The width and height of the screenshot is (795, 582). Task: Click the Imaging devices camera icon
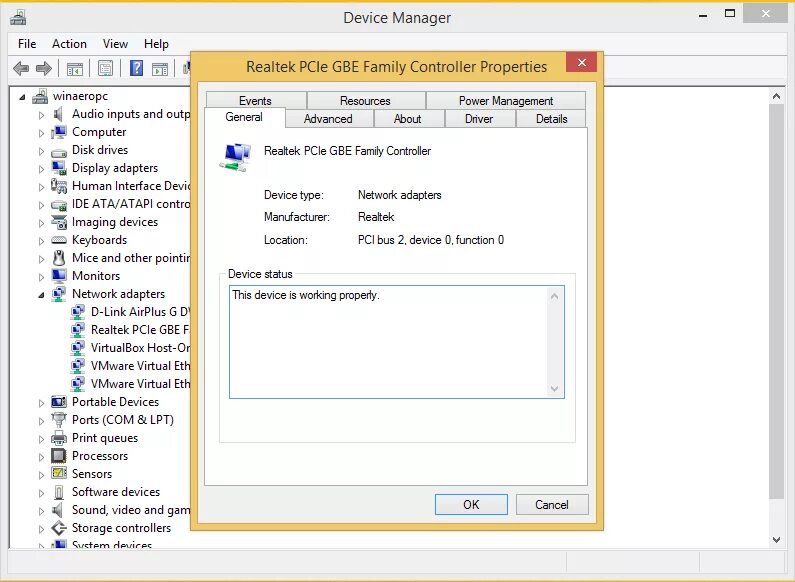(59, 222)
